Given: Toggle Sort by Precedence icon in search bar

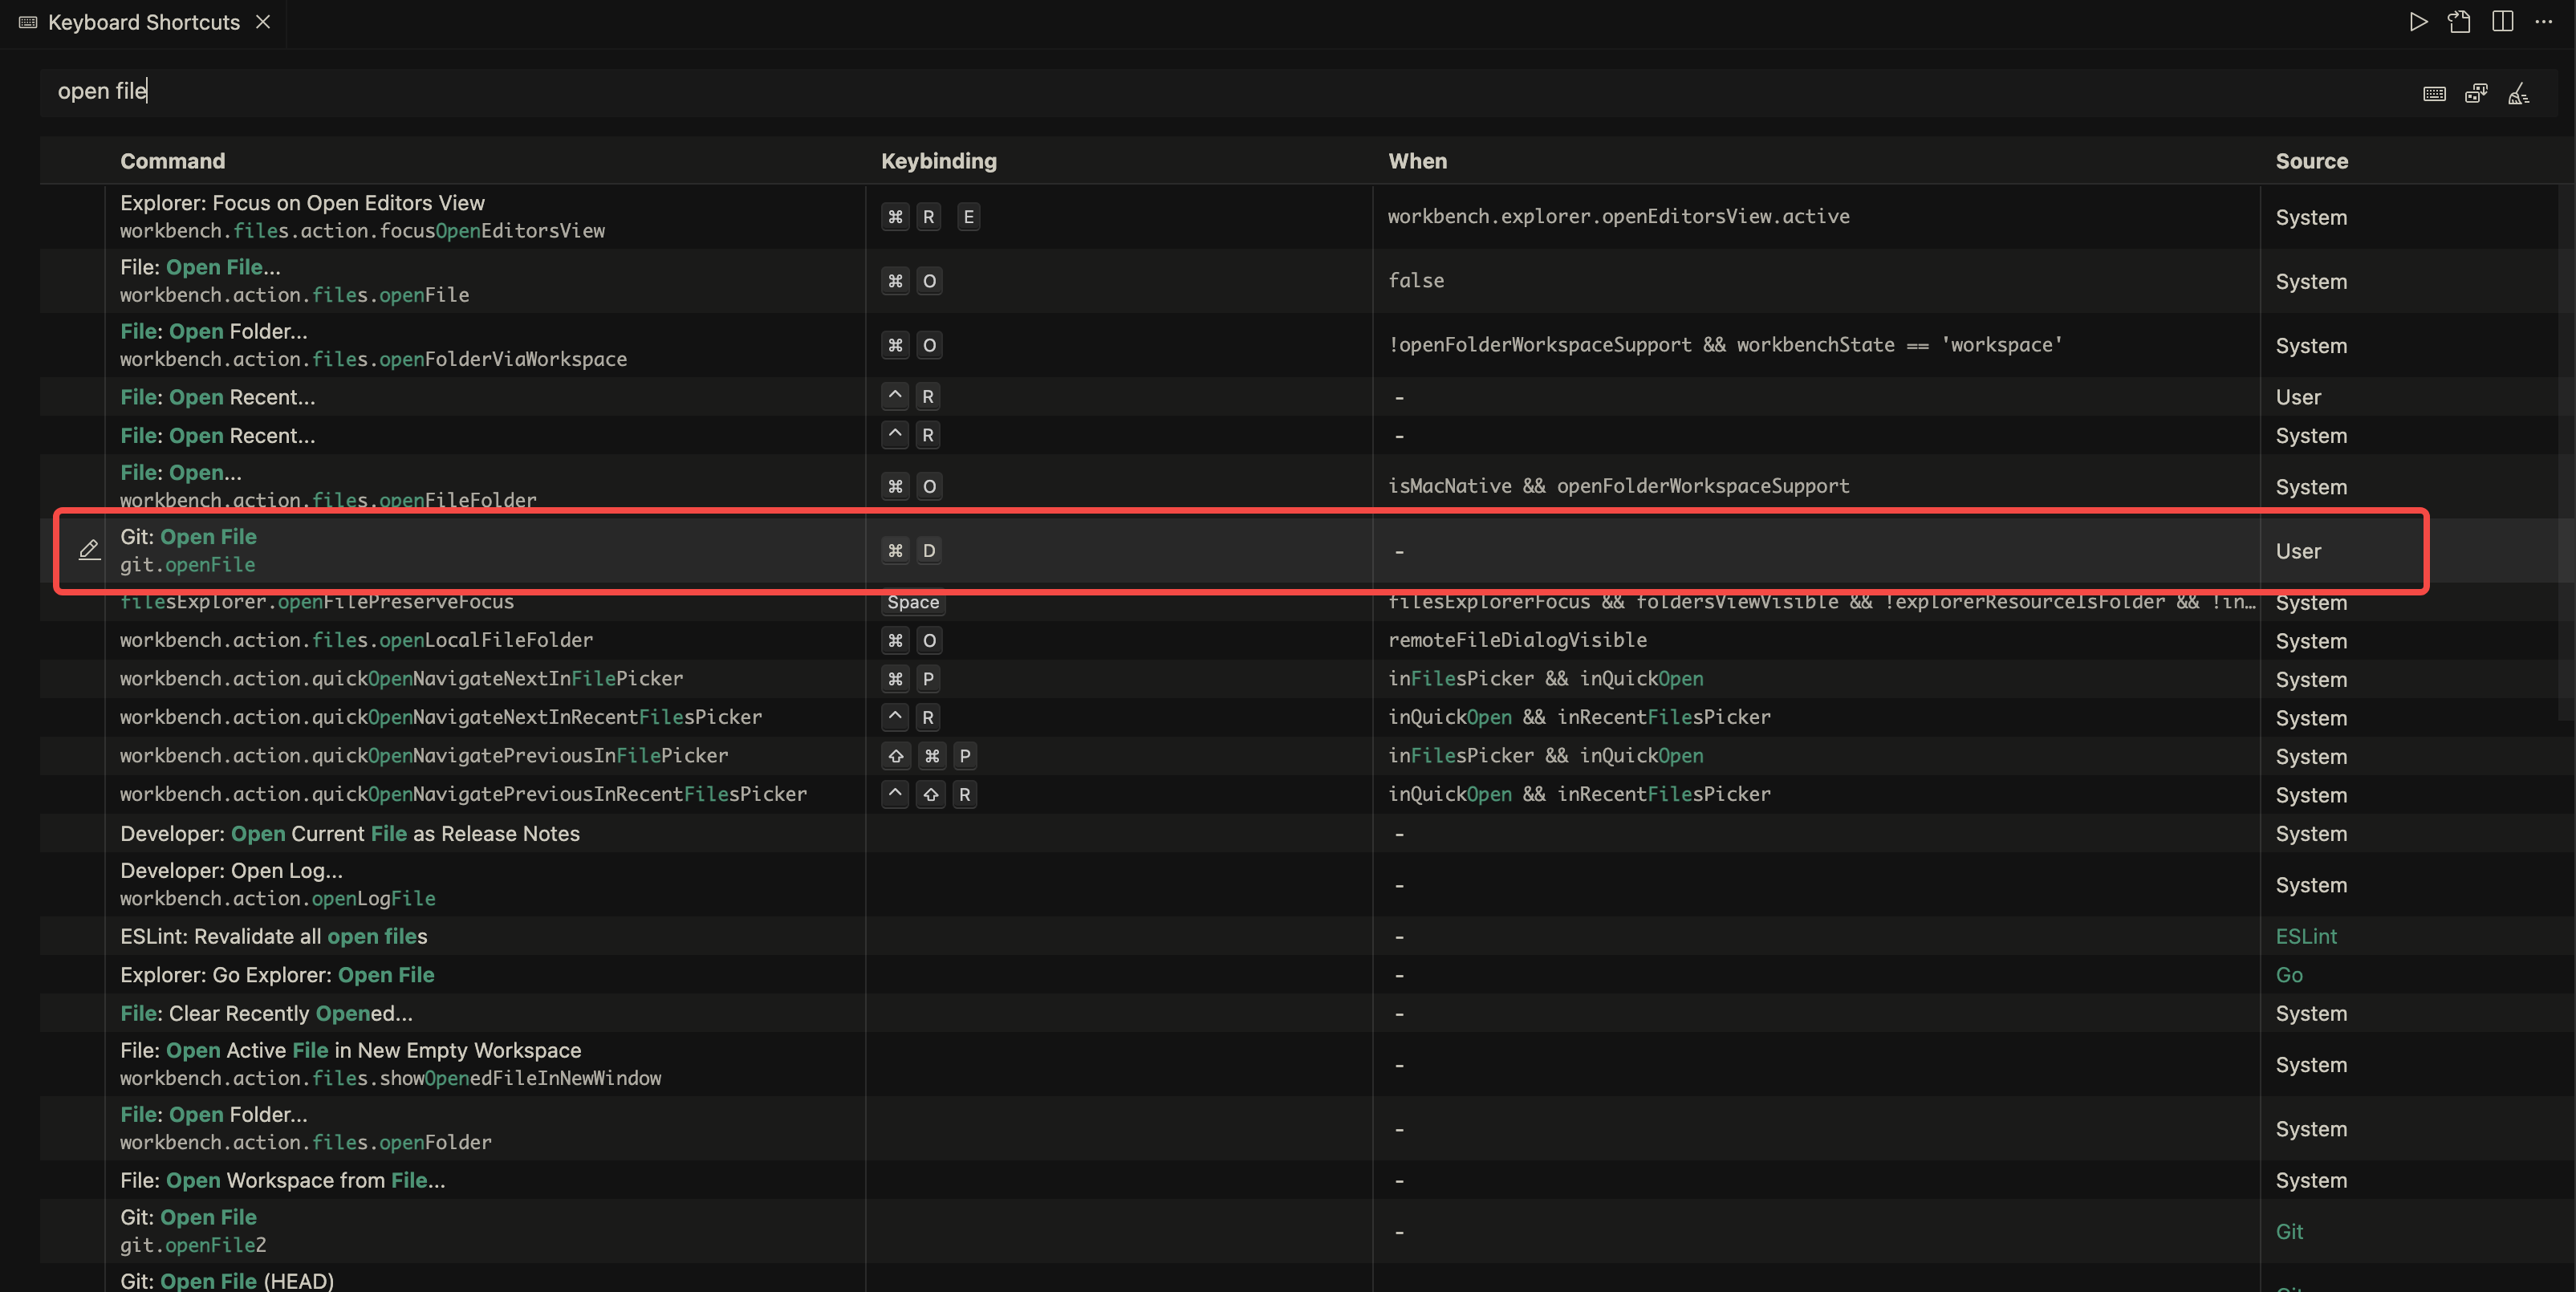Looking at the screenshot, I should [x=2476, y=94].
